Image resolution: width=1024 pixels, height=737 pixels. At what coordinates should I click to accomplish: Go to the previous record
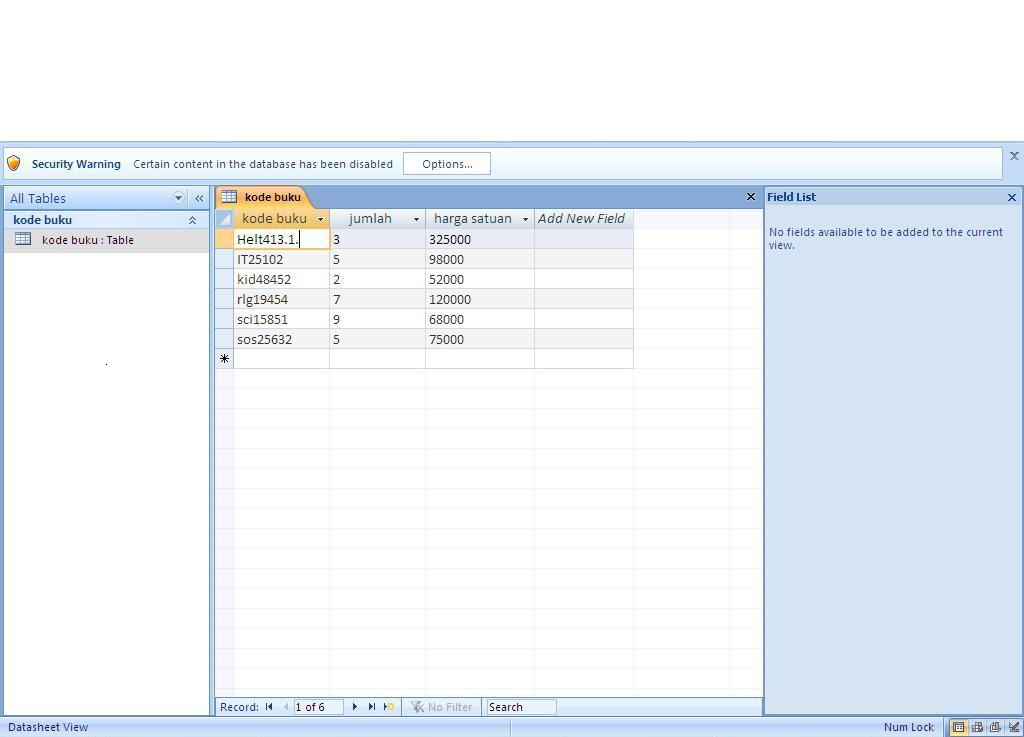click(x=285, y=707)
